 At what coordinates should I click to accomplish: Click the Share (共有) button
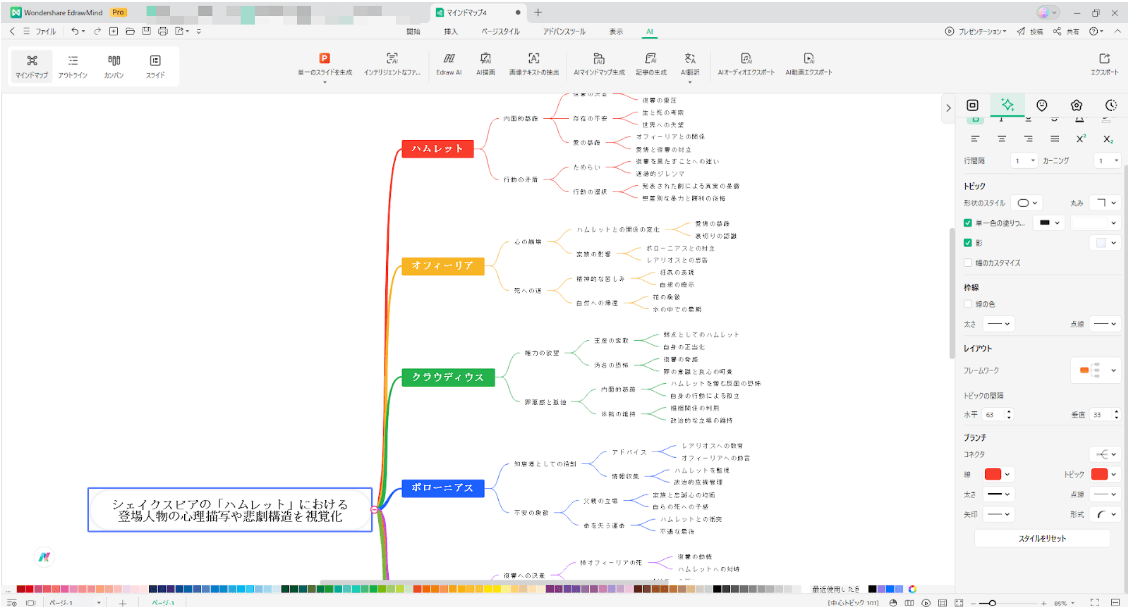1066,32
